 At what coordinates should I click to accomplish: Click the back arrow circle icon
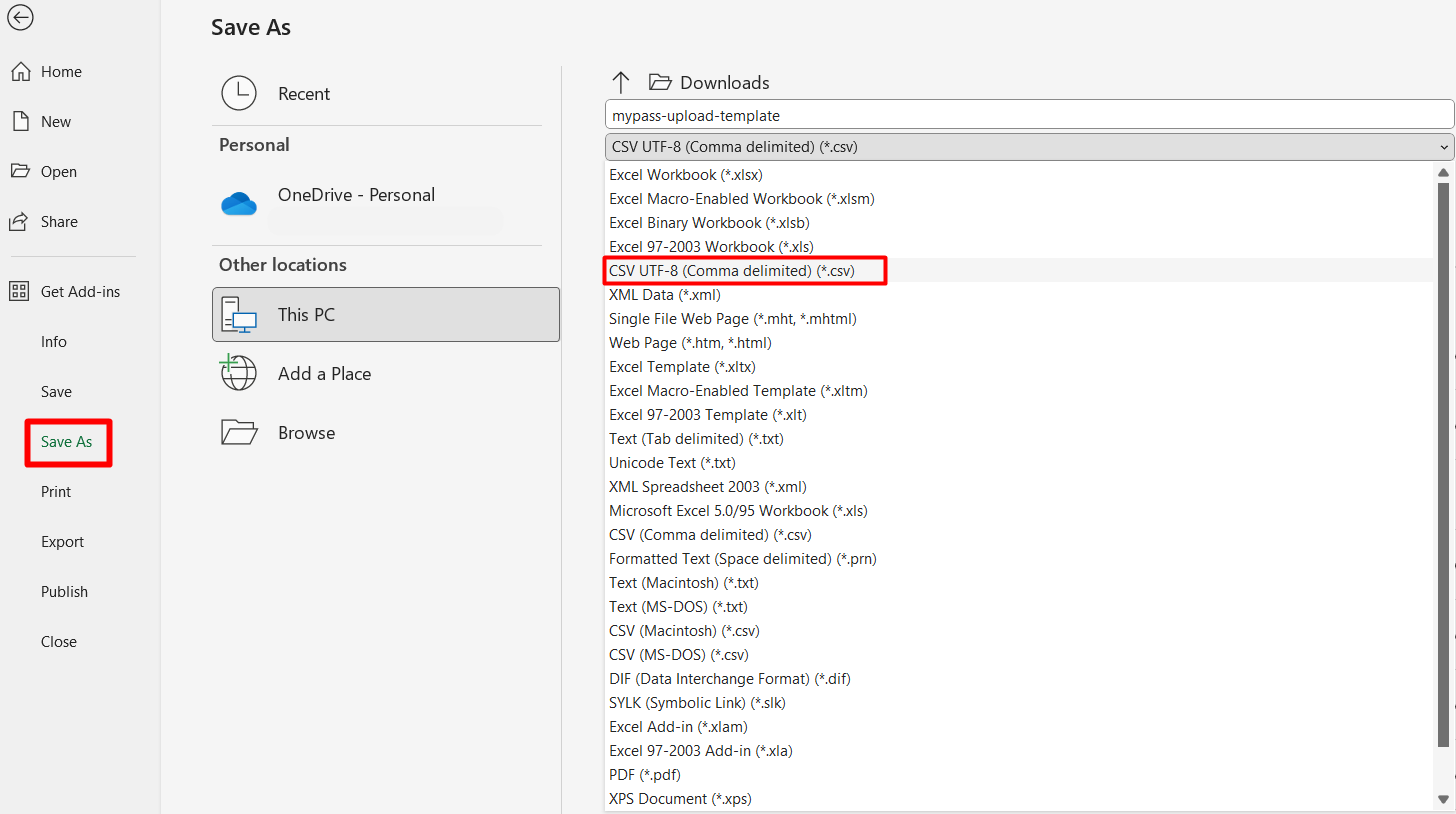(x=20, y=18)
